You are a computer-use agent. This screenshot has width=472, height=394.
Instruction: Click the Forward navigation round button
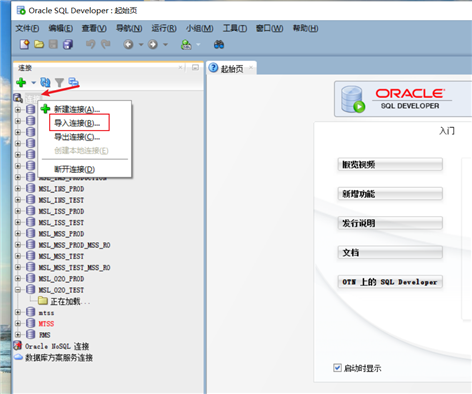click(153, 44)
